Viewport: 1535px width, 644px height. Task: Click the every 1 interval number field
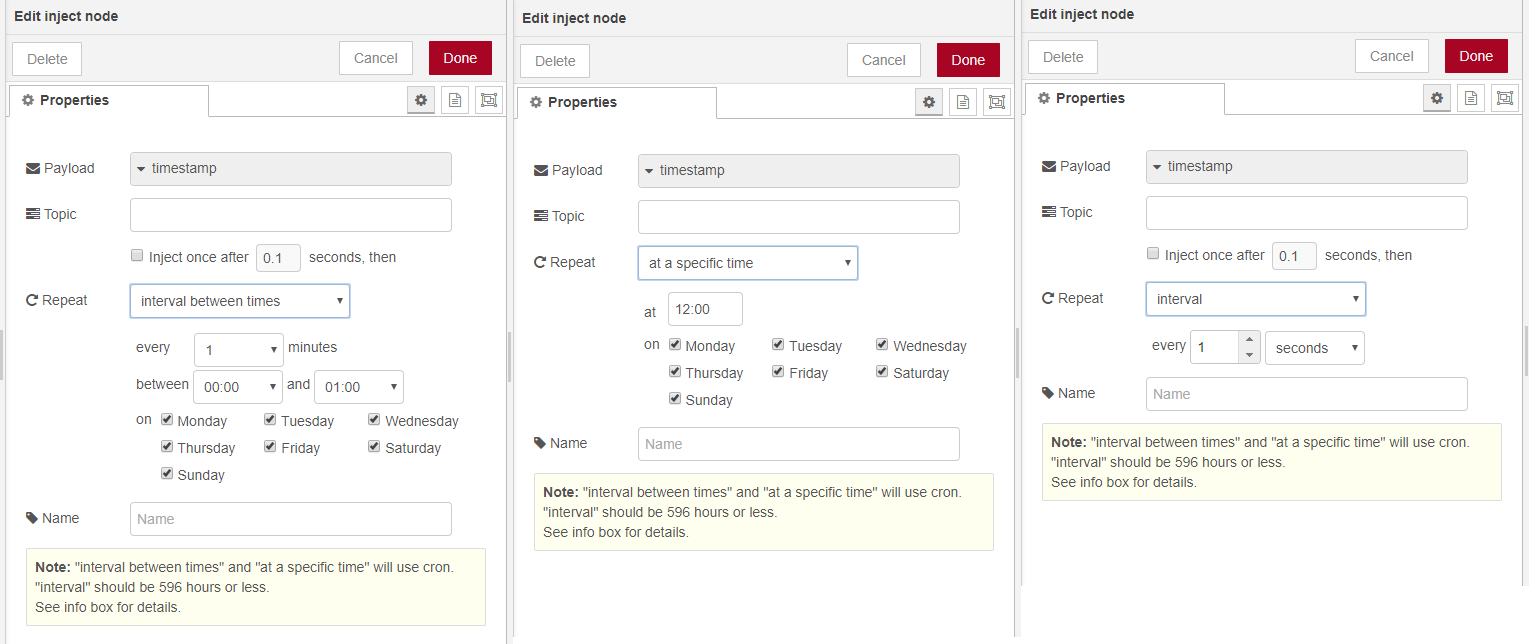[1215, 347]
